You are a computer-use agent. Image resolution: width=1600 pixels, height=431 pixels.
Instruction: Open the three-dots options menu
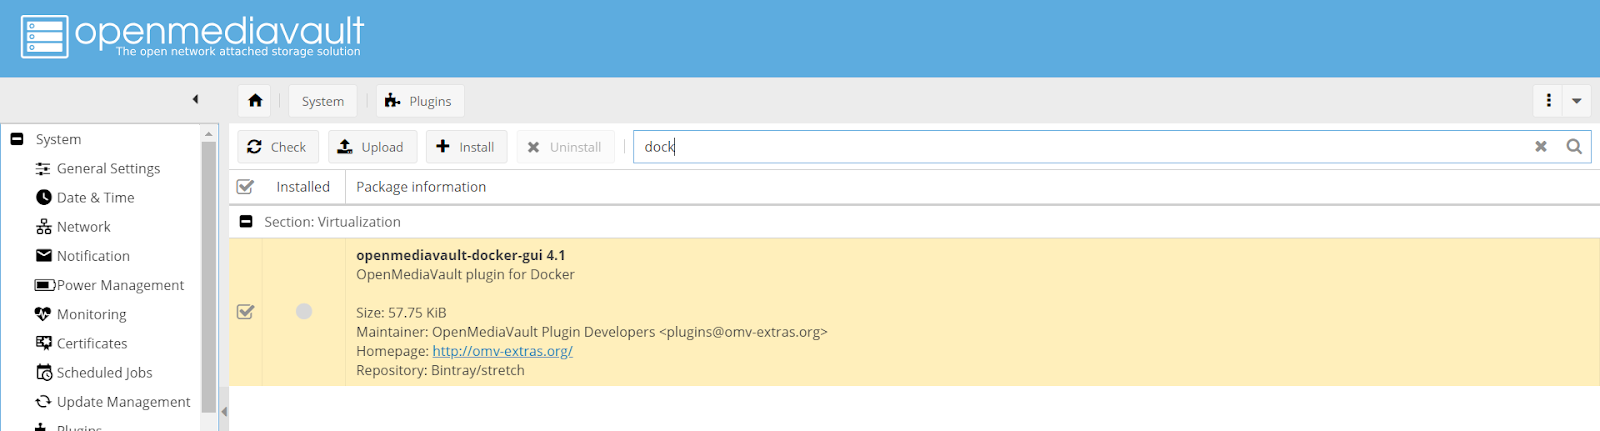pos(1548,101)
